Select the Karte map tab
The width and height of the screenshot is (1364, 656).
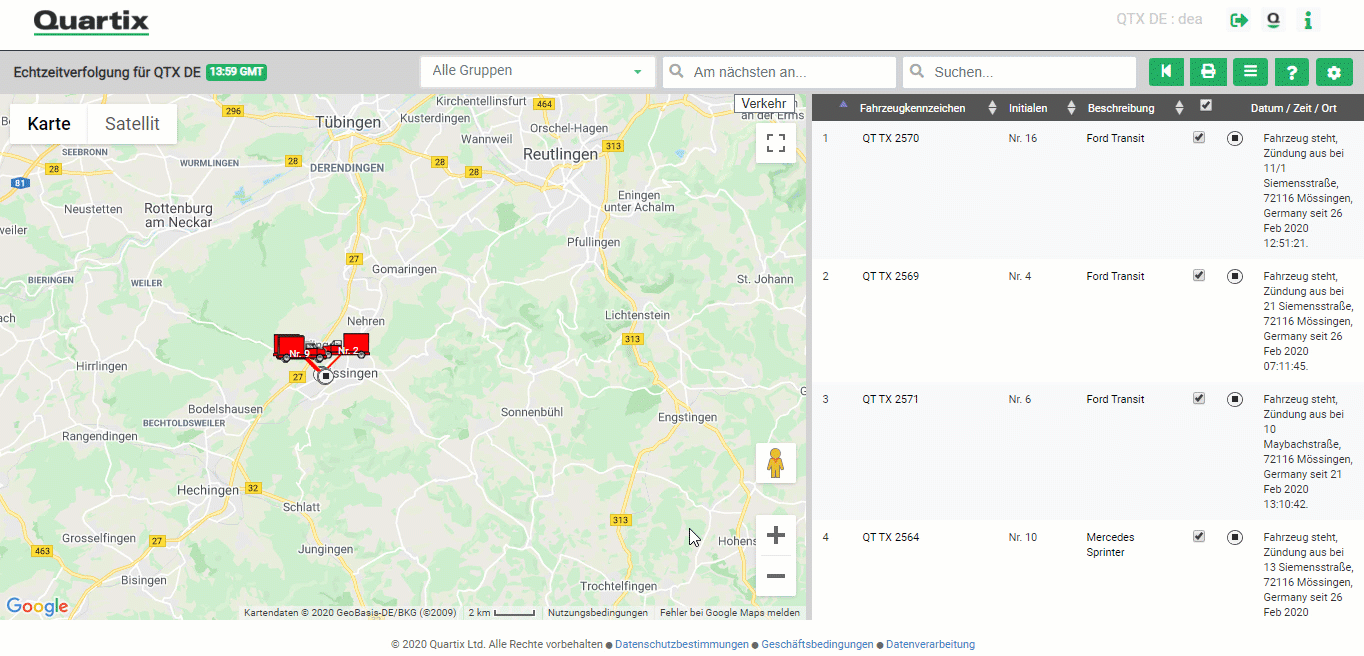(49, 123)
